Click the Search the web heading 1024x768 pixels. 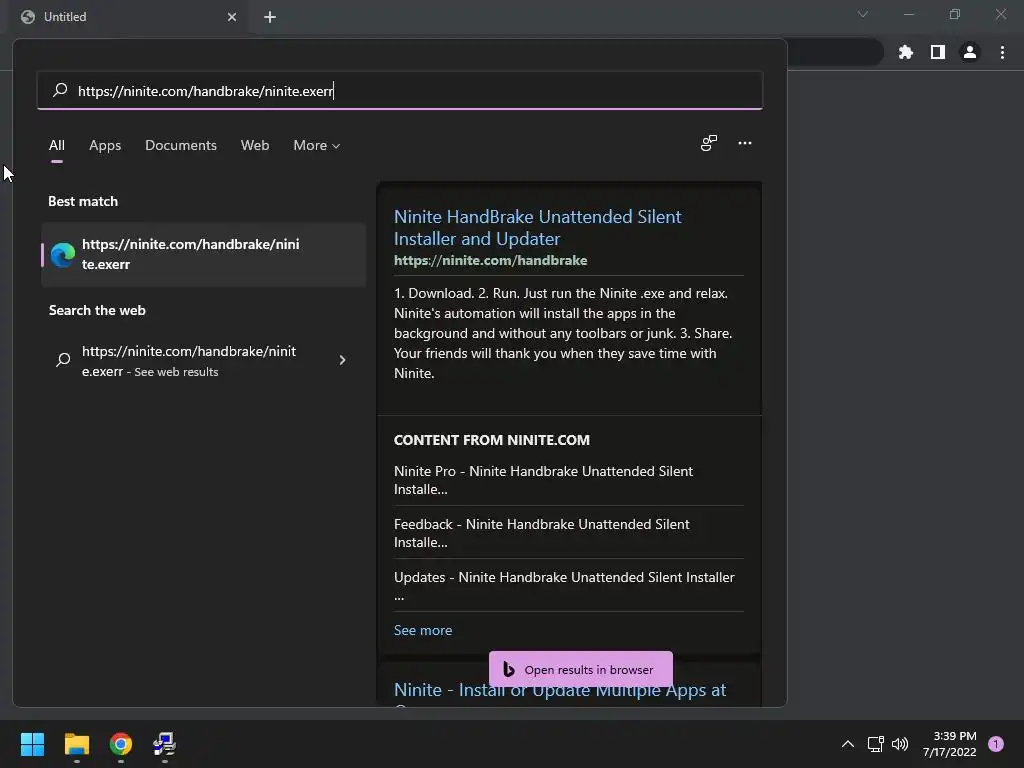[x=97, y=310]
